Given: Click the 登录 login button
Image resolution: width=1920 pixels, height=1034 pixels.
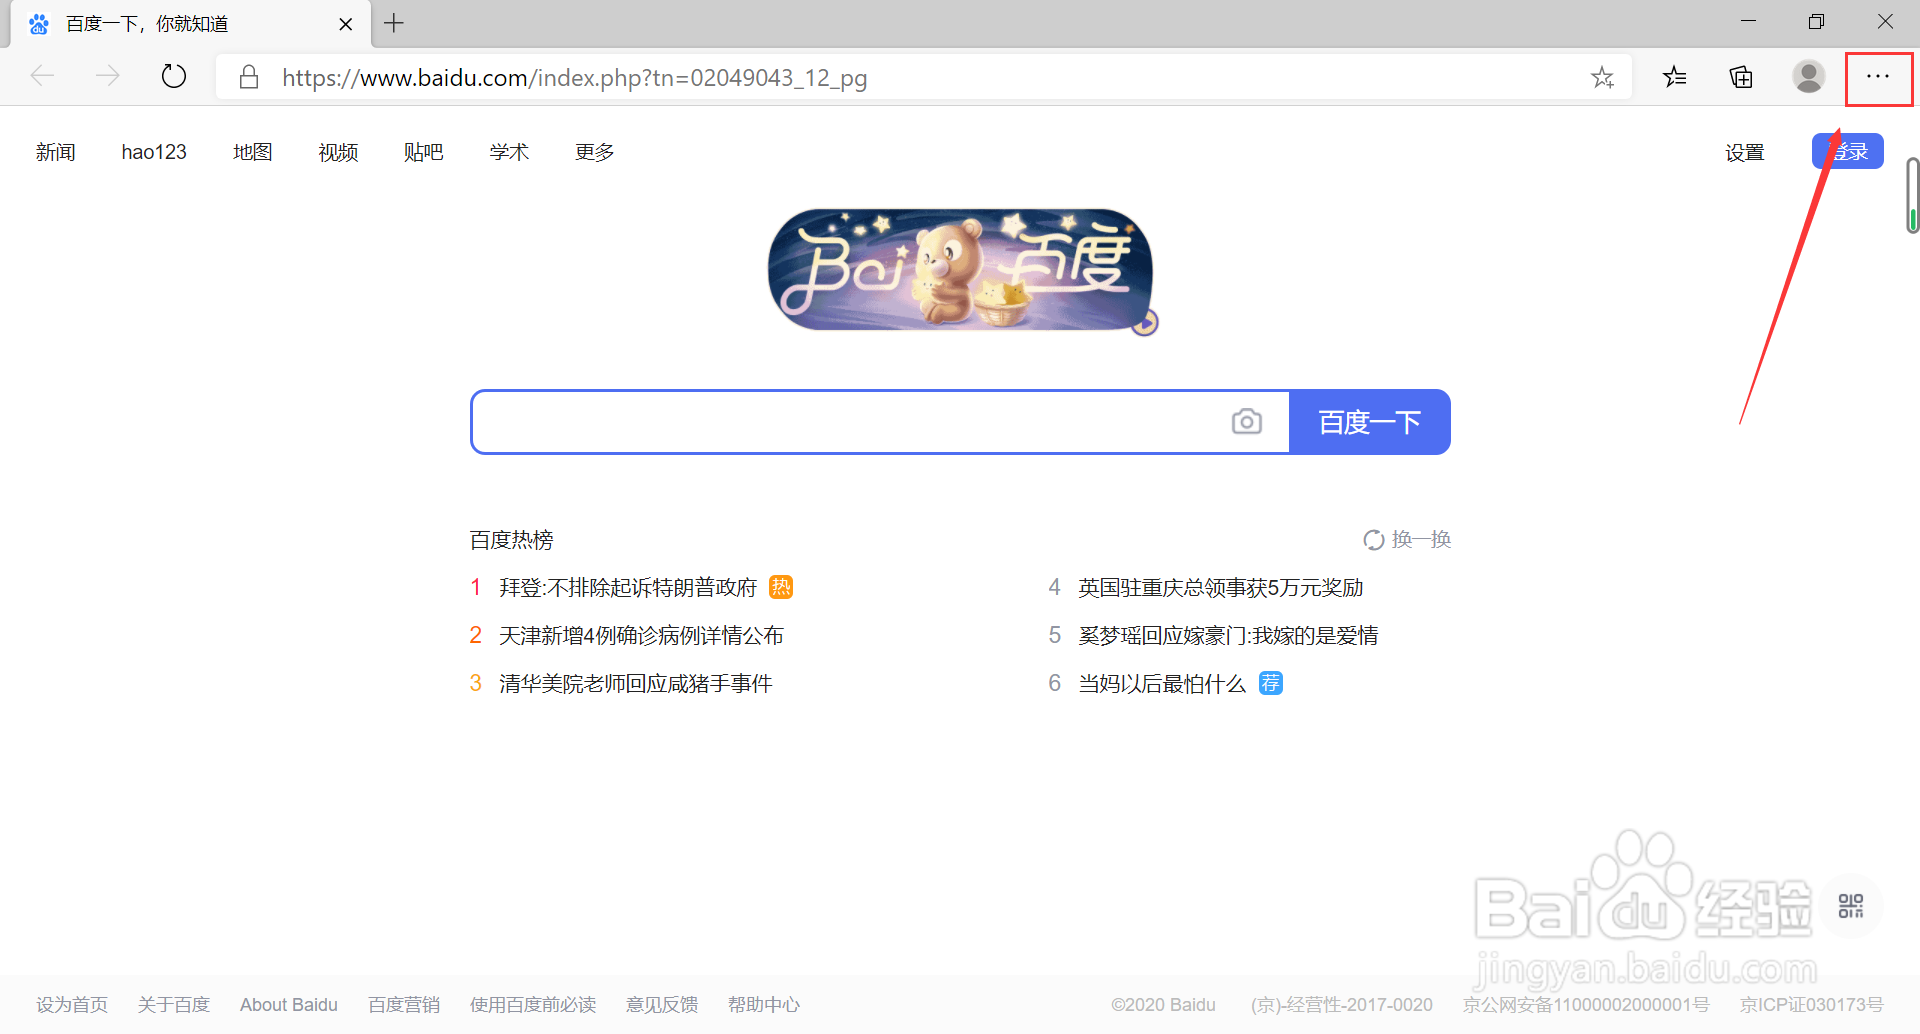Looking at the screenshot, I should [1847, 151].
